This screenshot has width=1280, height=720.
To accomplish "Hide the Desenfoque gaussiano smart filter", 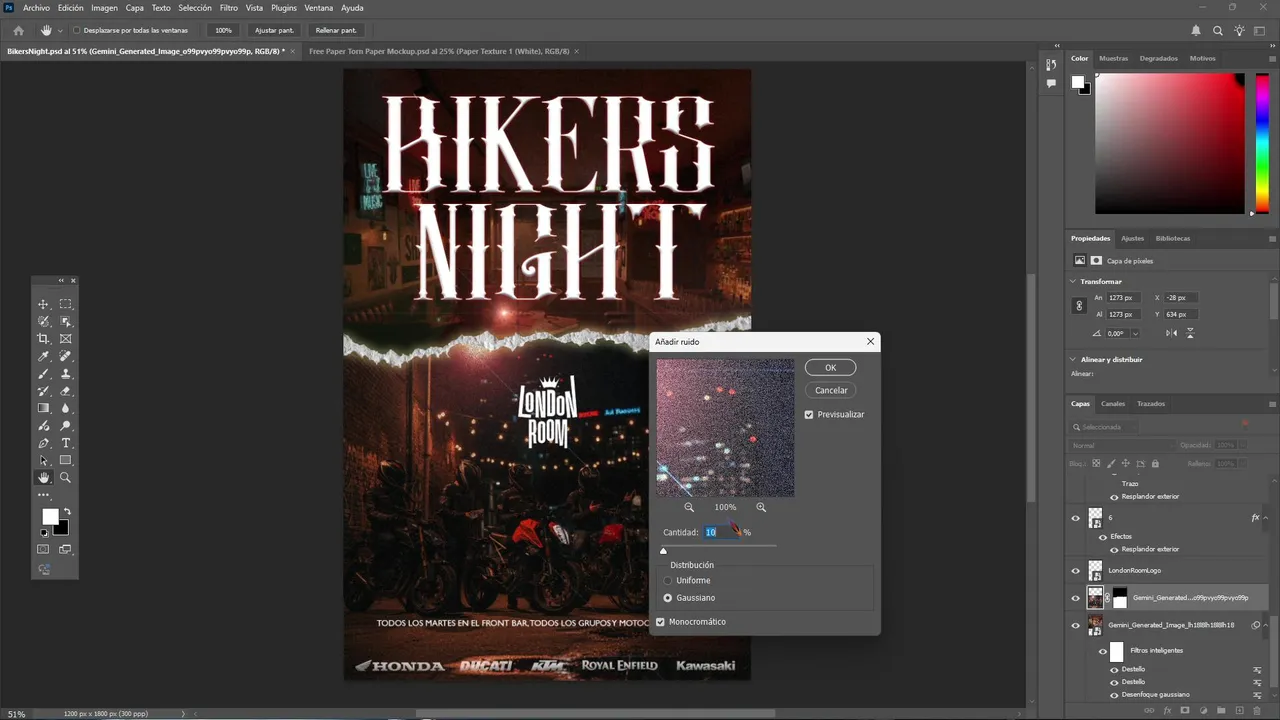I will pos(1114,694).
